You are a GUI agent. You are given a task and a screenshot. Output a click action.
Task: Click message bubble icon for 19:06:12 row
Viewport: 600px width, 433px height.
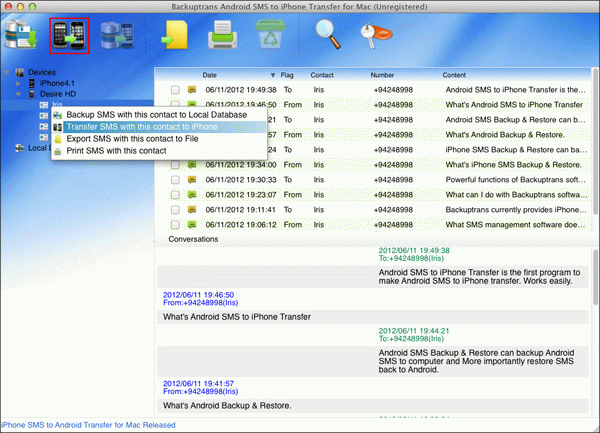[192, 225]
